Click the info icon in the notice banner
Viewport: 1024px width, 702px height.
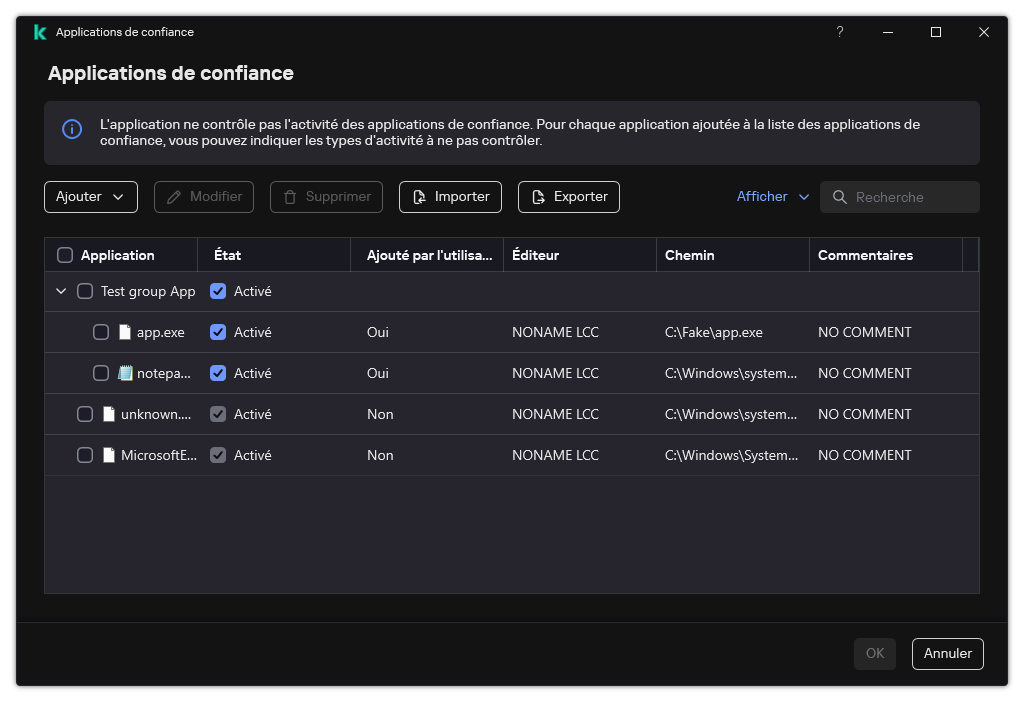point(71,130)
